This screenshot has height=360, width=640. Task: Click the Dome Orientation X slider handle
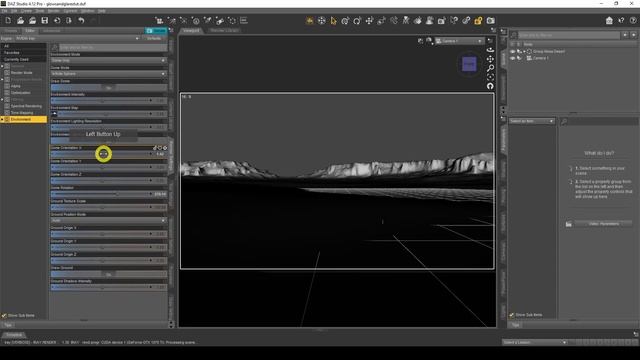tap(103, 154)
